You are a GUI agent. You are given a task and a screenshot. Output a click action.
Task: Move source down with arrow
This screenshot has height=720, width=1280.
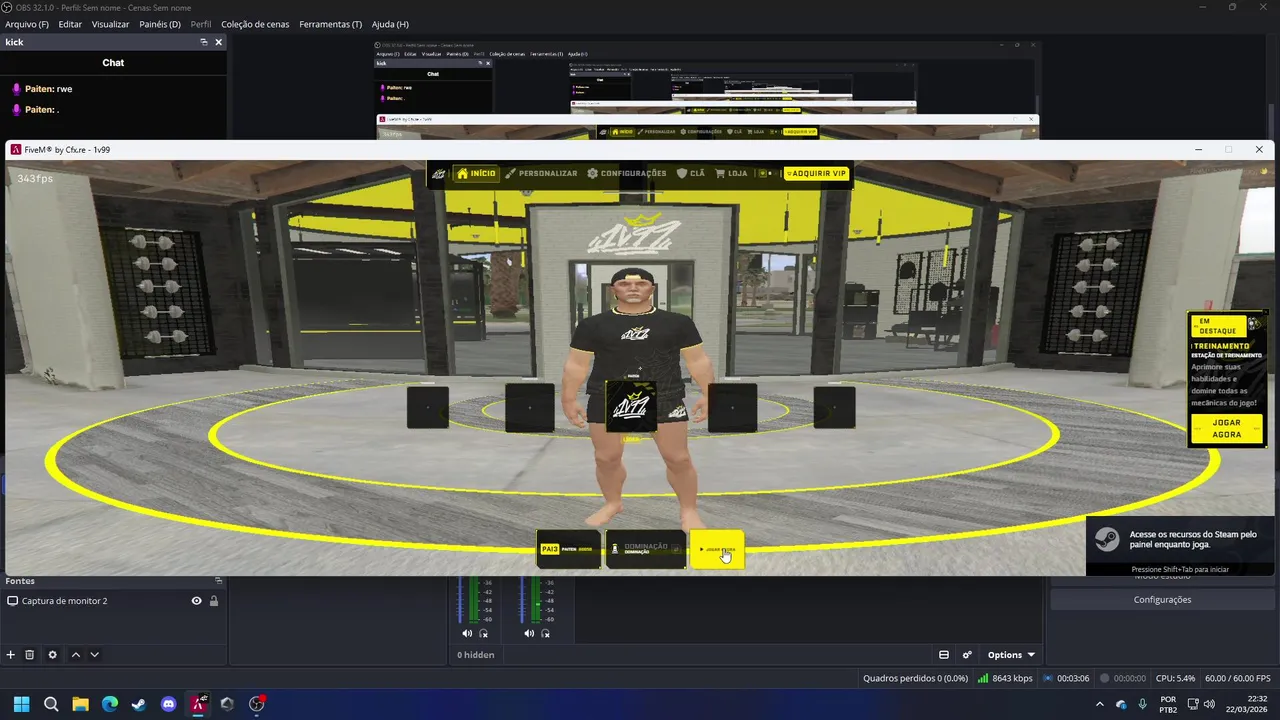[94, 655]
